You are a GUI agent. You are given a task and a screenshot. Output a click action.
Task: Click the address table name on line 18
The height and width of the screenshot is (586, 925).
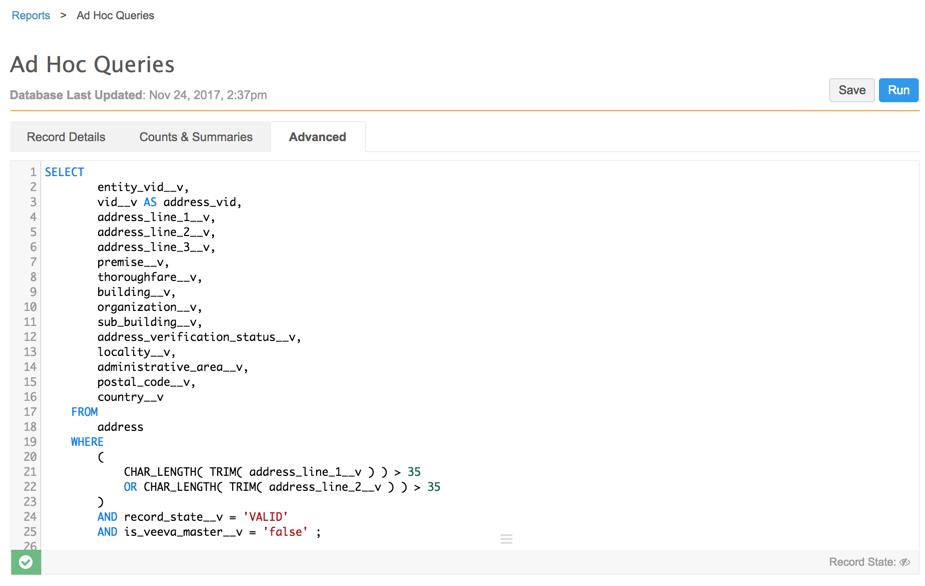pyautogui.click(x=120, y=427)
